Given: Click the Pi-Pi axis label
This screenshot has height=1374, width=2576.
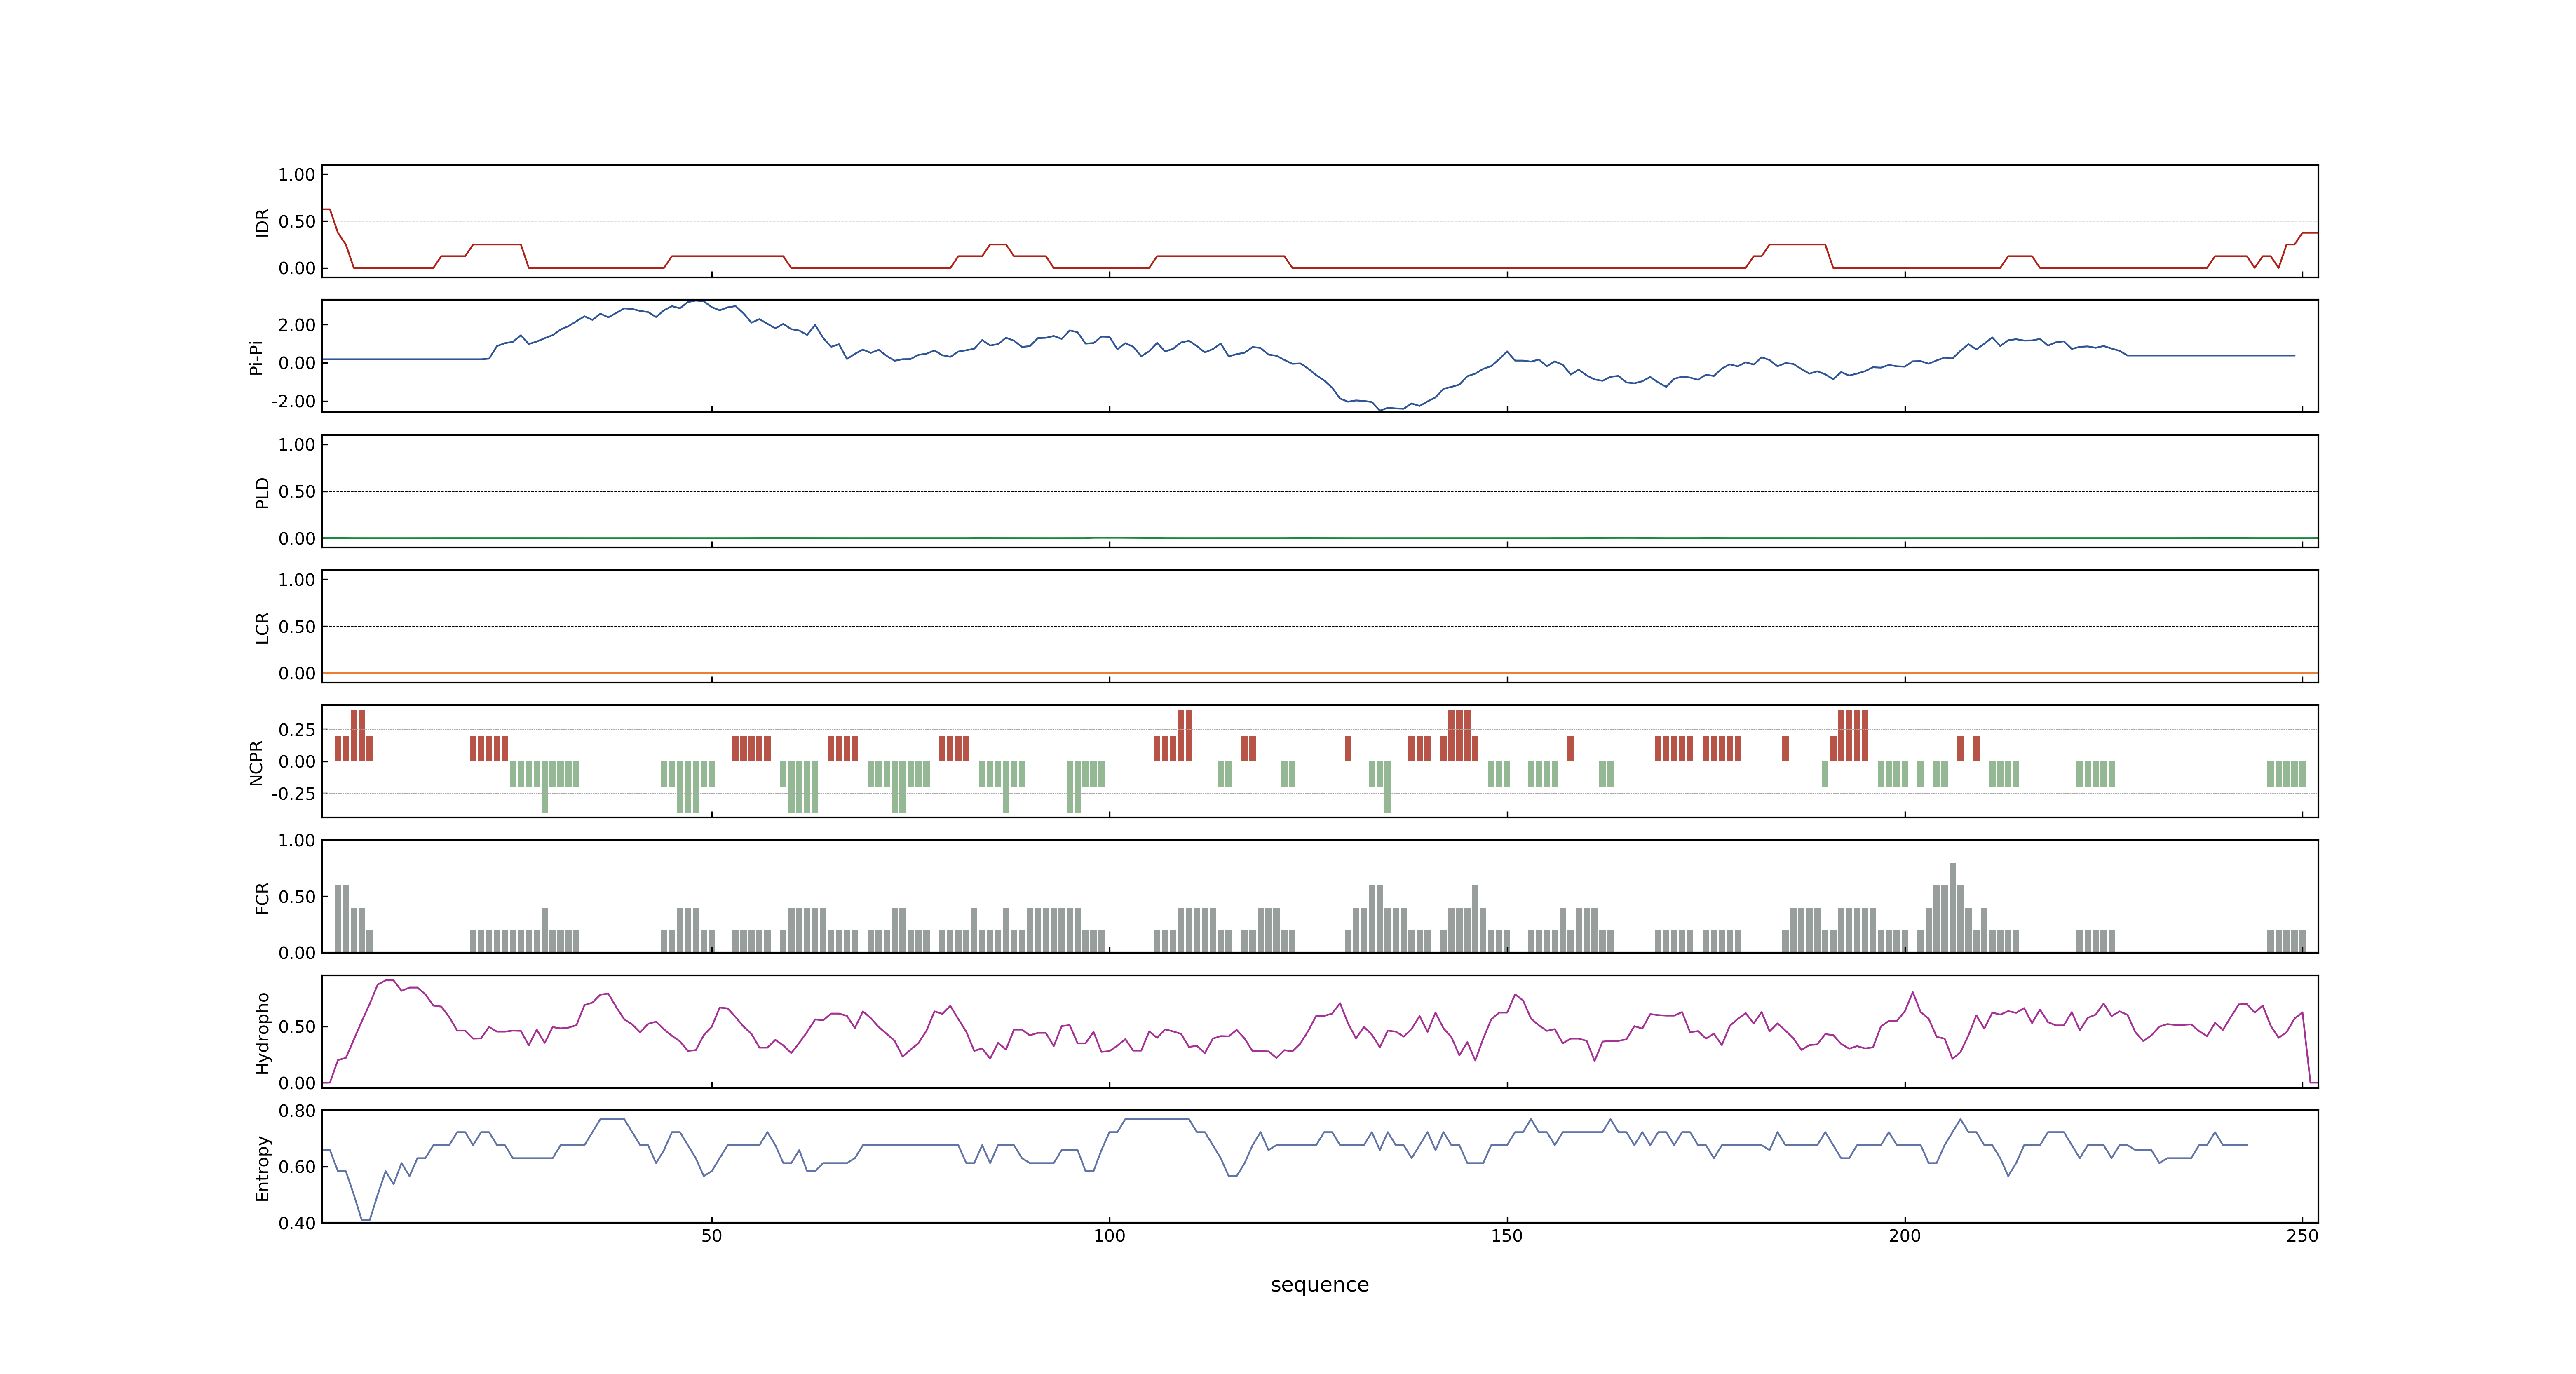Looking at the screenshot, I should [256, 357].
